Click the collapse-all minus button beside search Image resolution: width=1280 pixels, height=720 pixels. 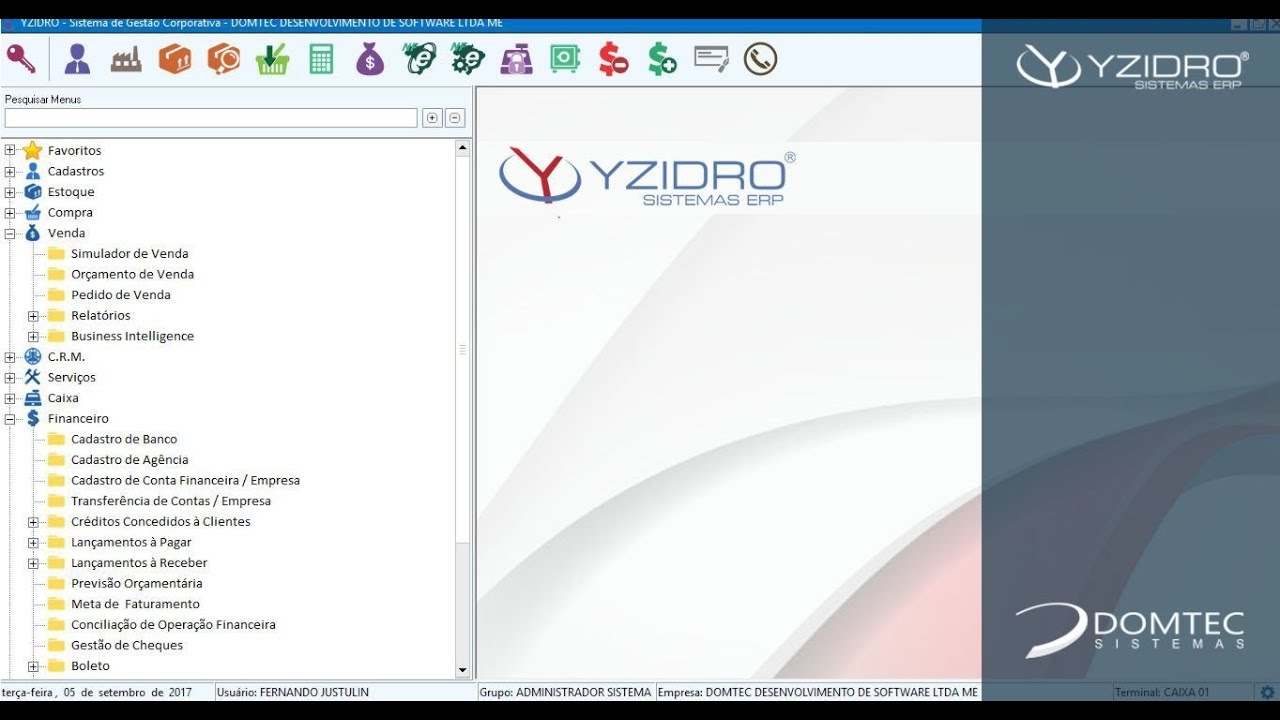coord(455,118)
